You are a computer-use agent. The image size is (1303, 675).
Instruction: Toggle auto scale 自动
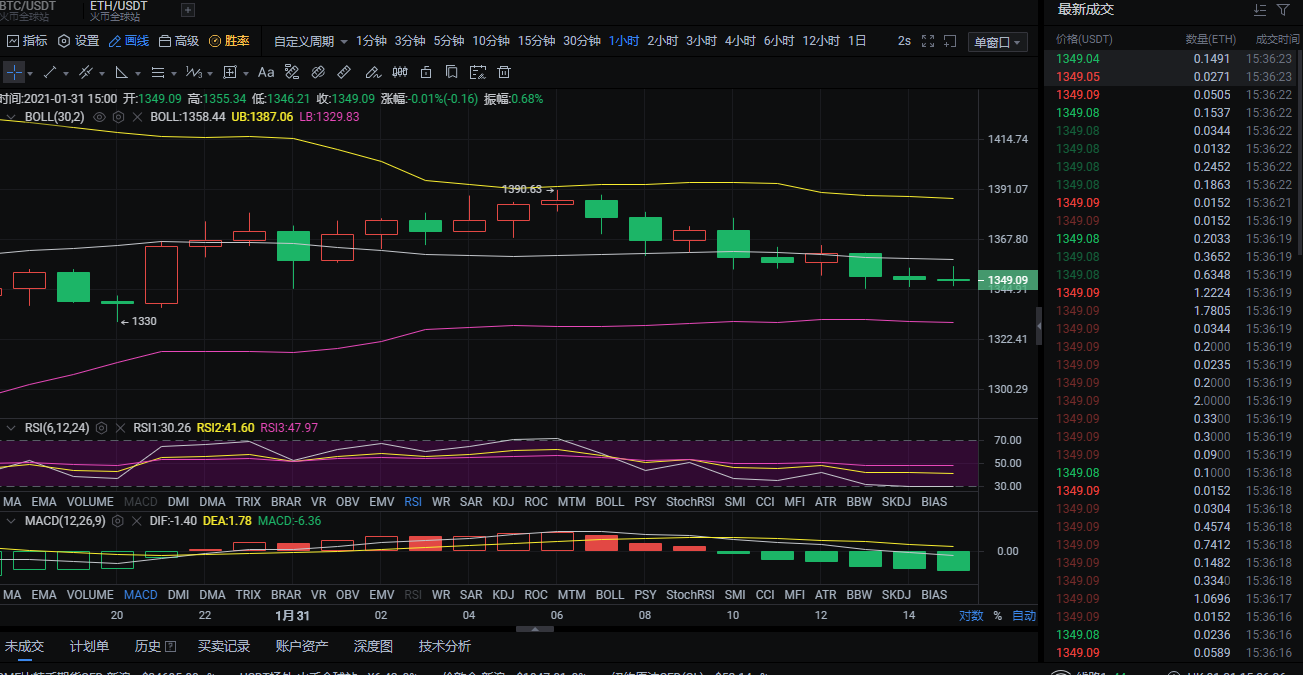[1024, 616]
